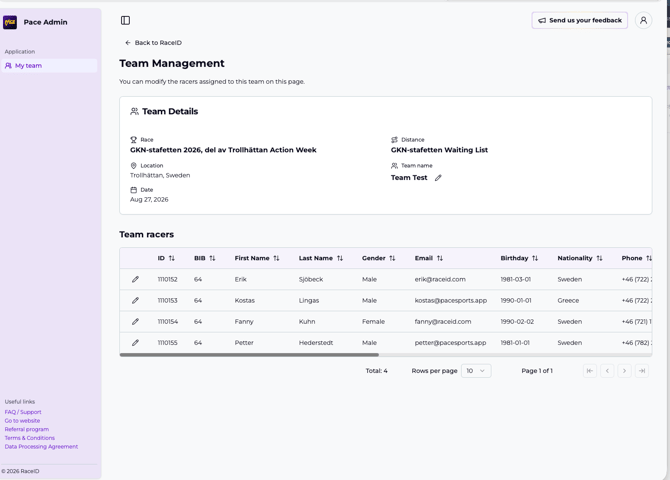Image resolution: width=670 pixels, height=480 pixels.
Task: Open the user profile icon
Action: tap(643, 21)
